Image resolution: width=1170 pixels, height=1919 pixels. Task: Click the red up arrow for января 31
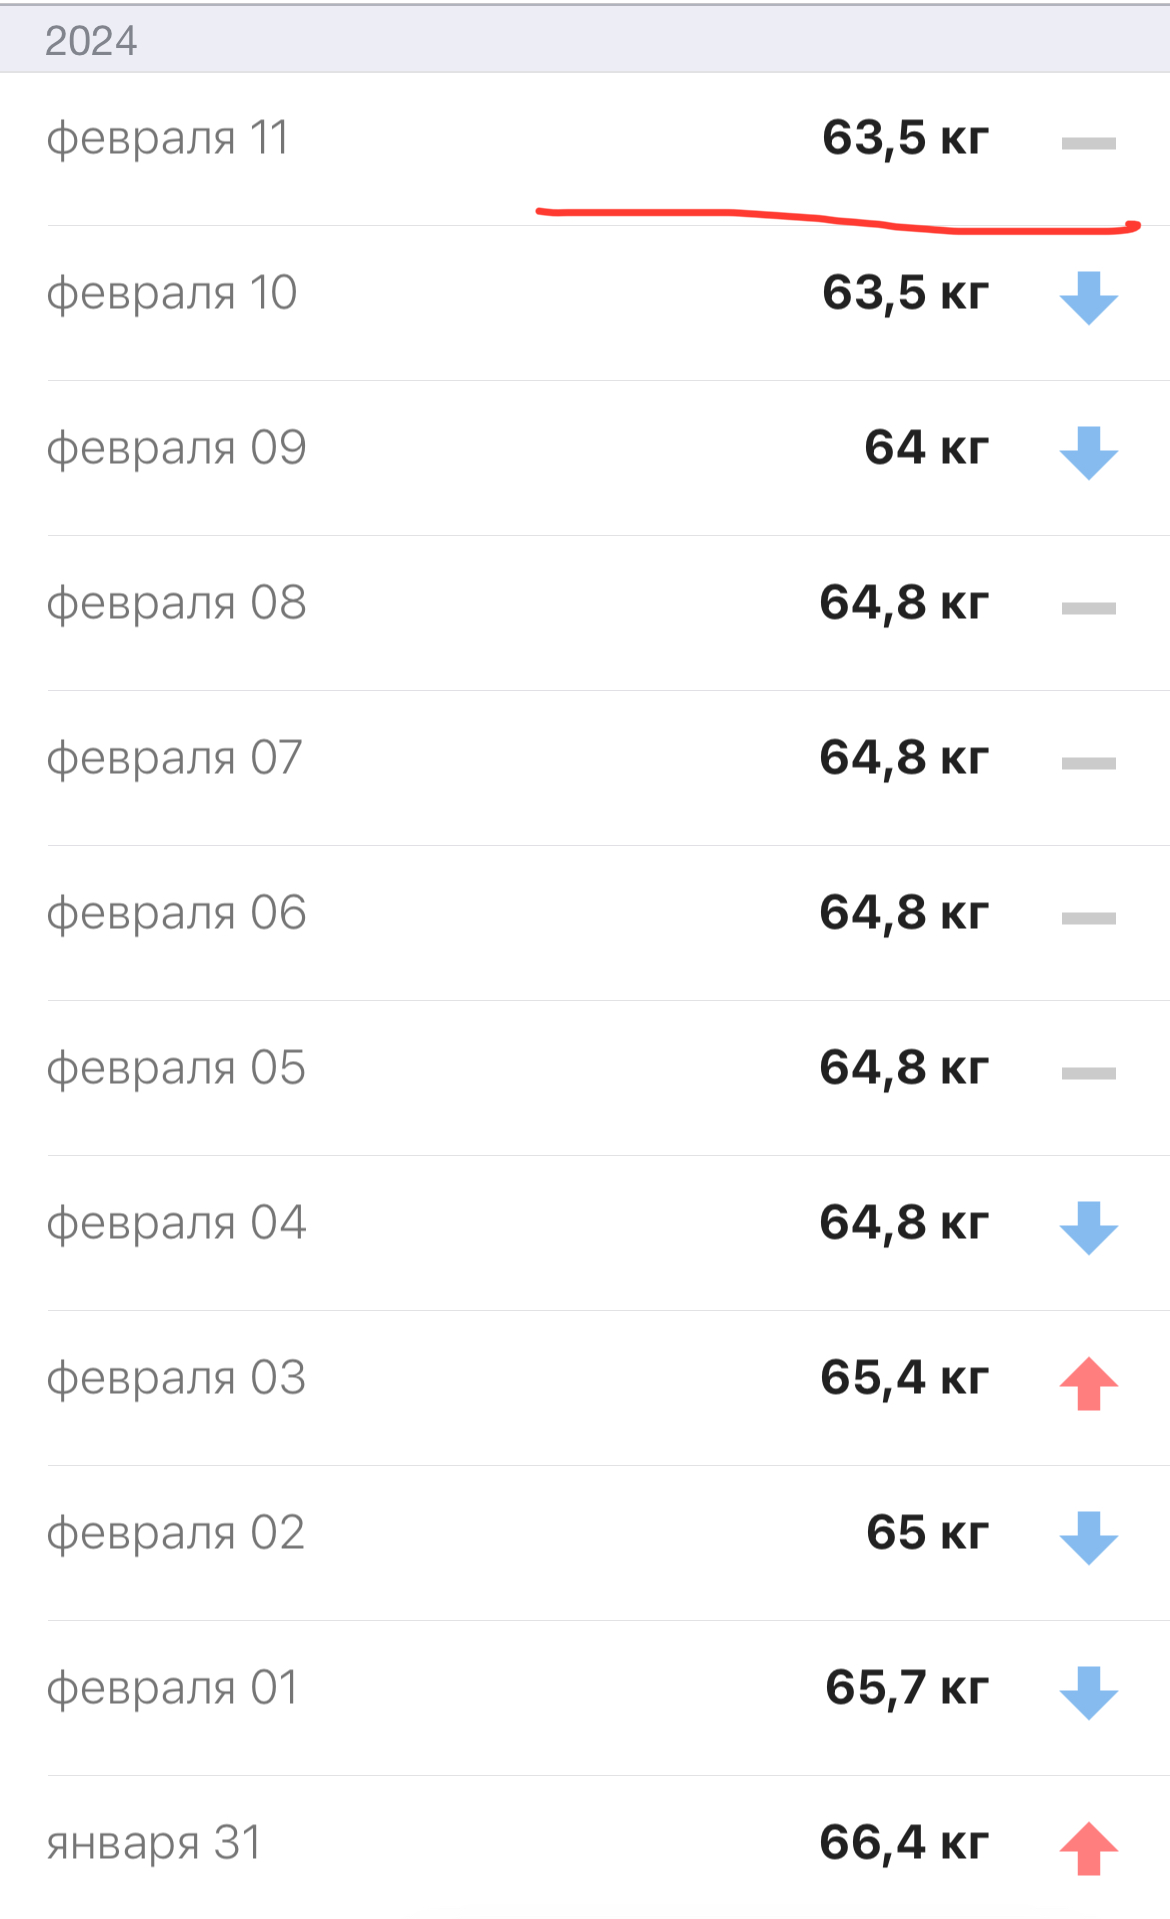(x=1088, y=1848)
